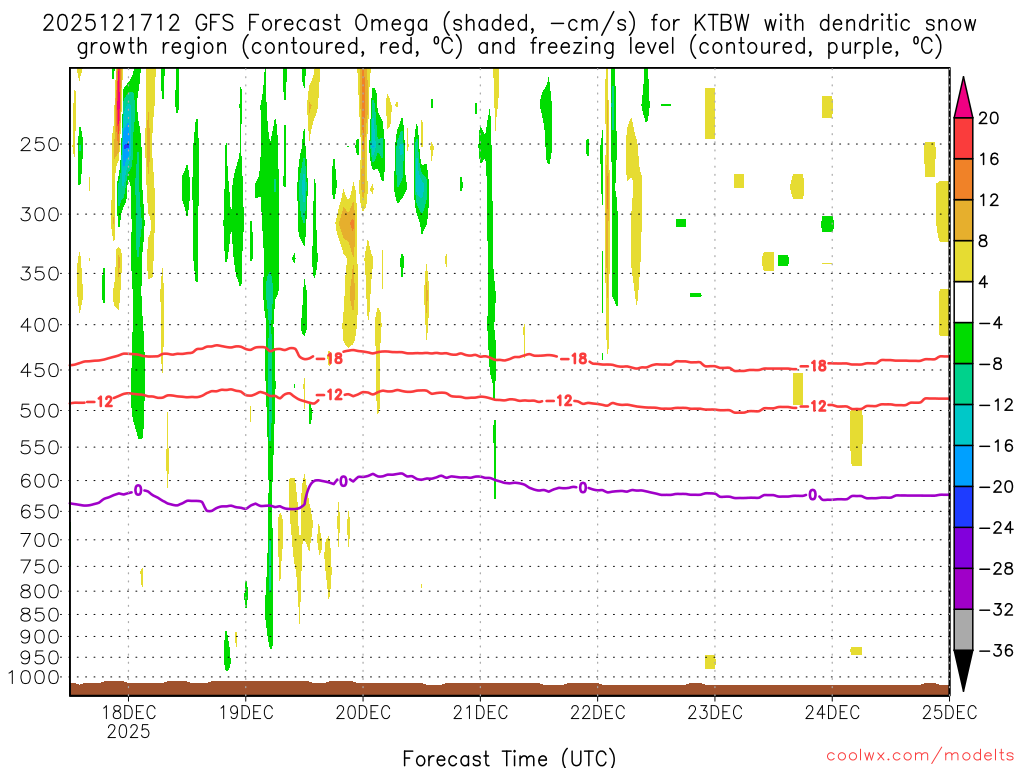Click the coolwx.com/modelts link text
This screenshot has height=768, width=1024.
tap(920, 756)
